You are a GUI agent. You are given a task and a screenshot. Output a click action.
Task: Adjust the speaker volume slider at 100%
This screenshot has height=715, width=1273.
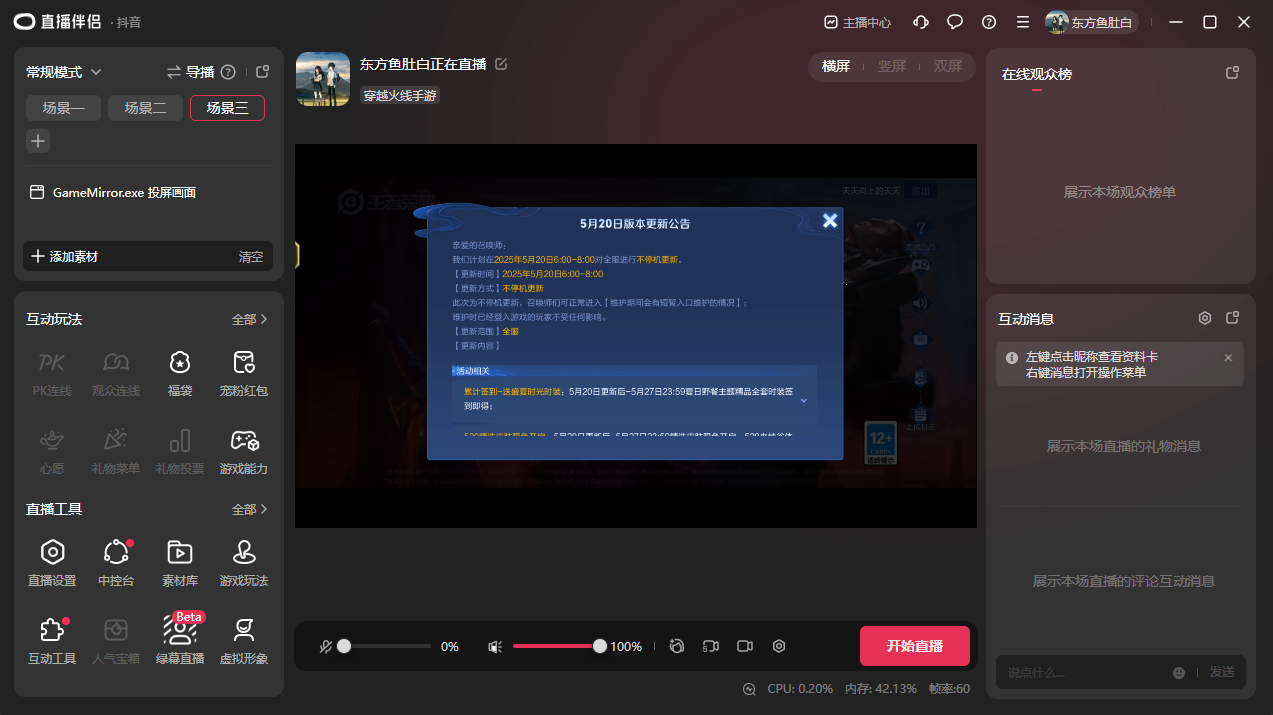(560, 646)
